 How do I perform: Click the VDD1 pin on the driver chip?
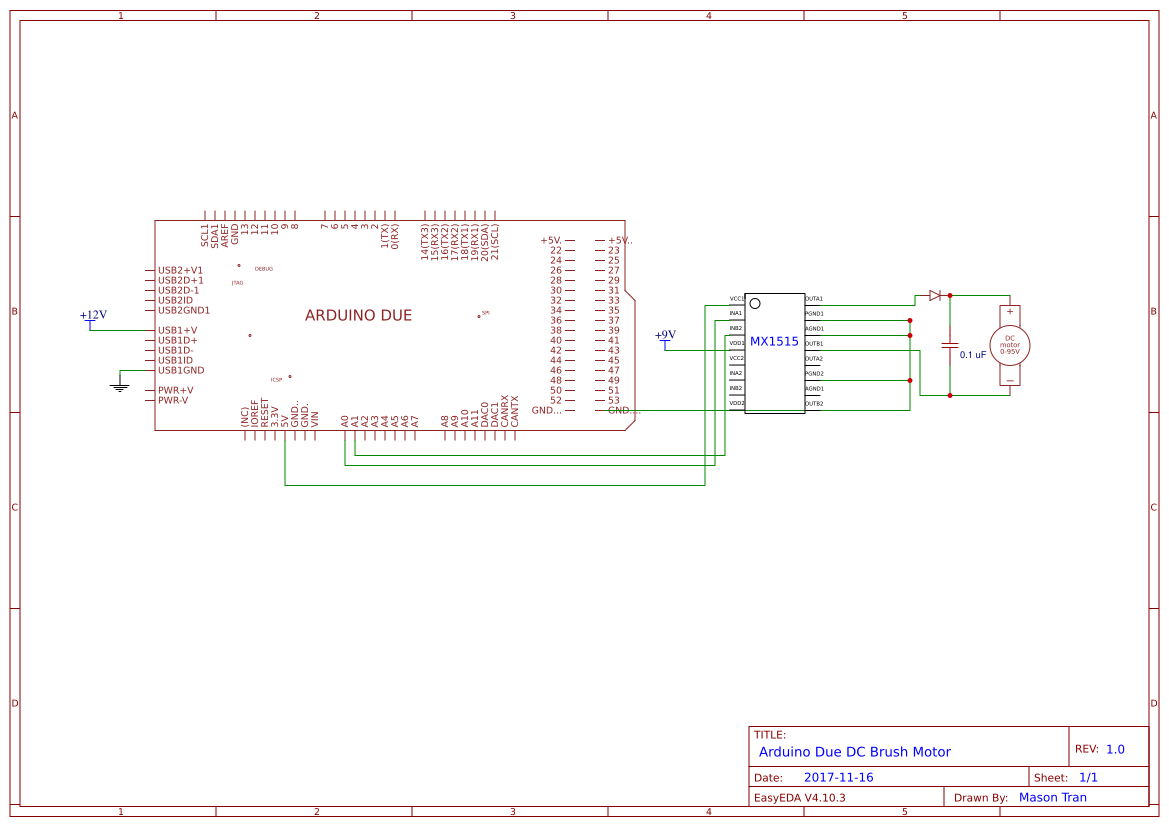[736, 342]
